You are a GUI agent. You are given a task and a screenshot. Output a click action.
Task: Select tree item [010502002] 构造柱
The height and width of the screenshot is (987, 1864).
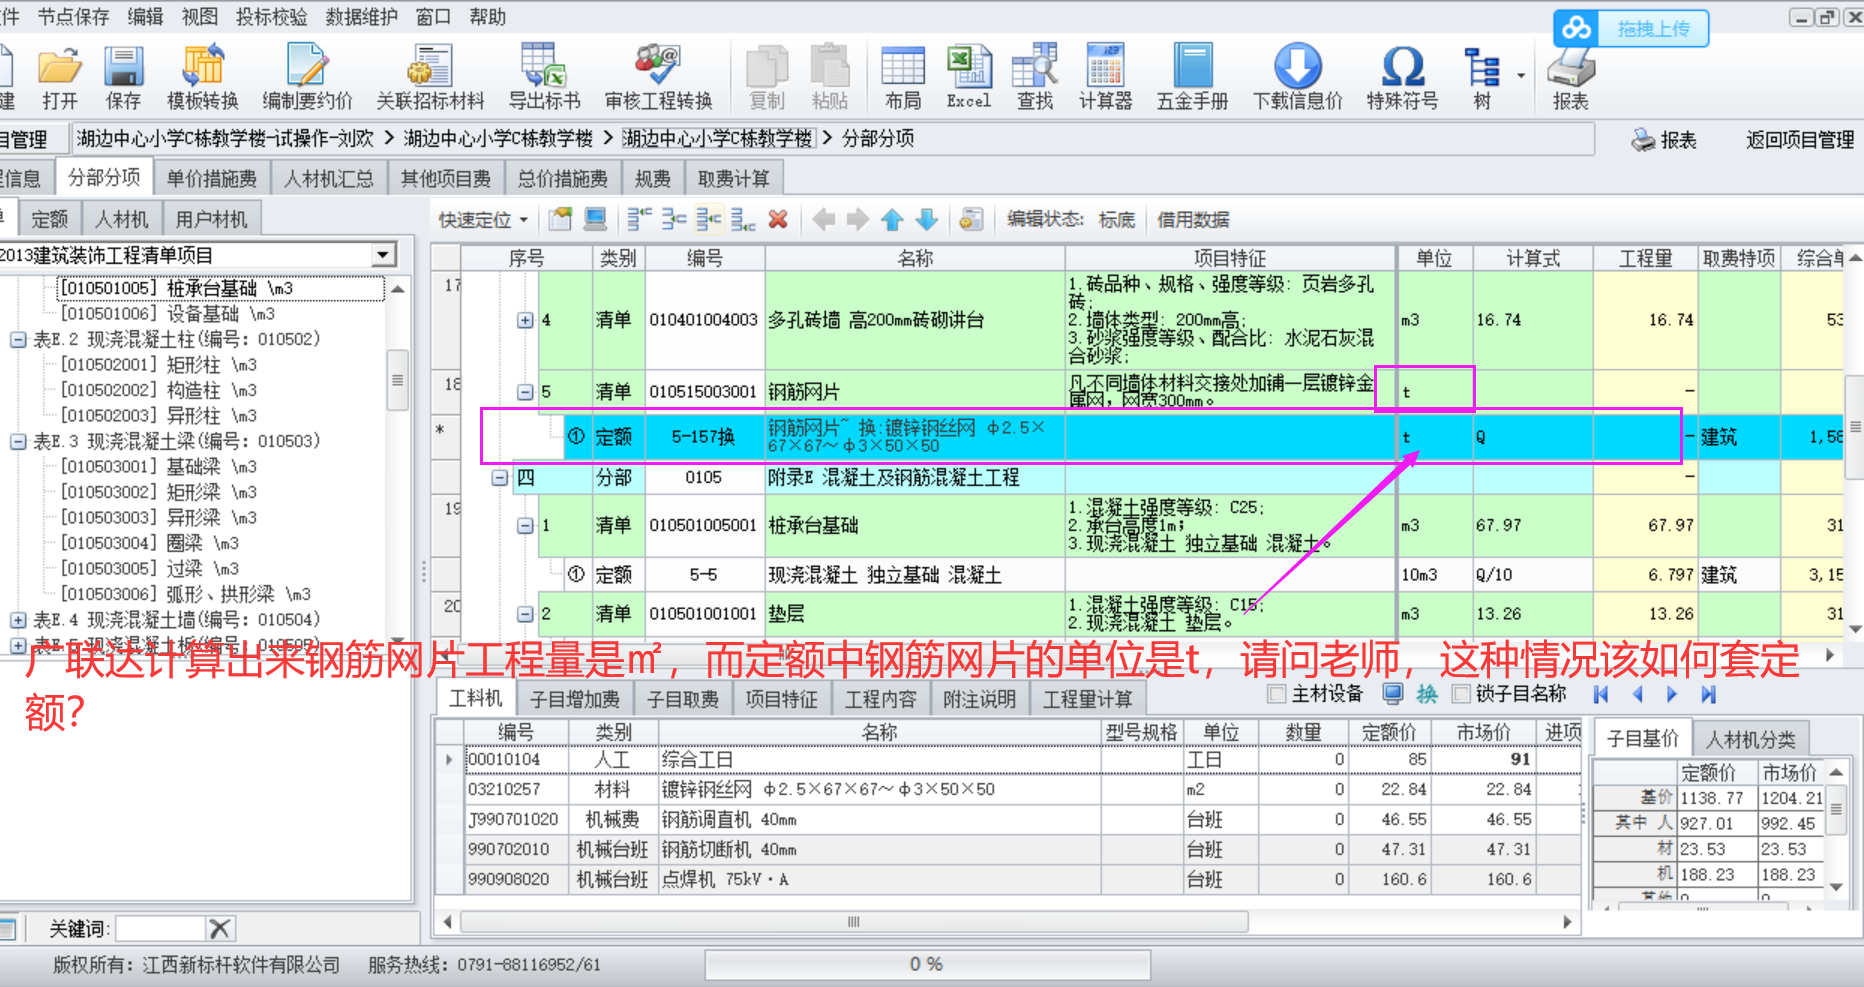pos(158,390)
